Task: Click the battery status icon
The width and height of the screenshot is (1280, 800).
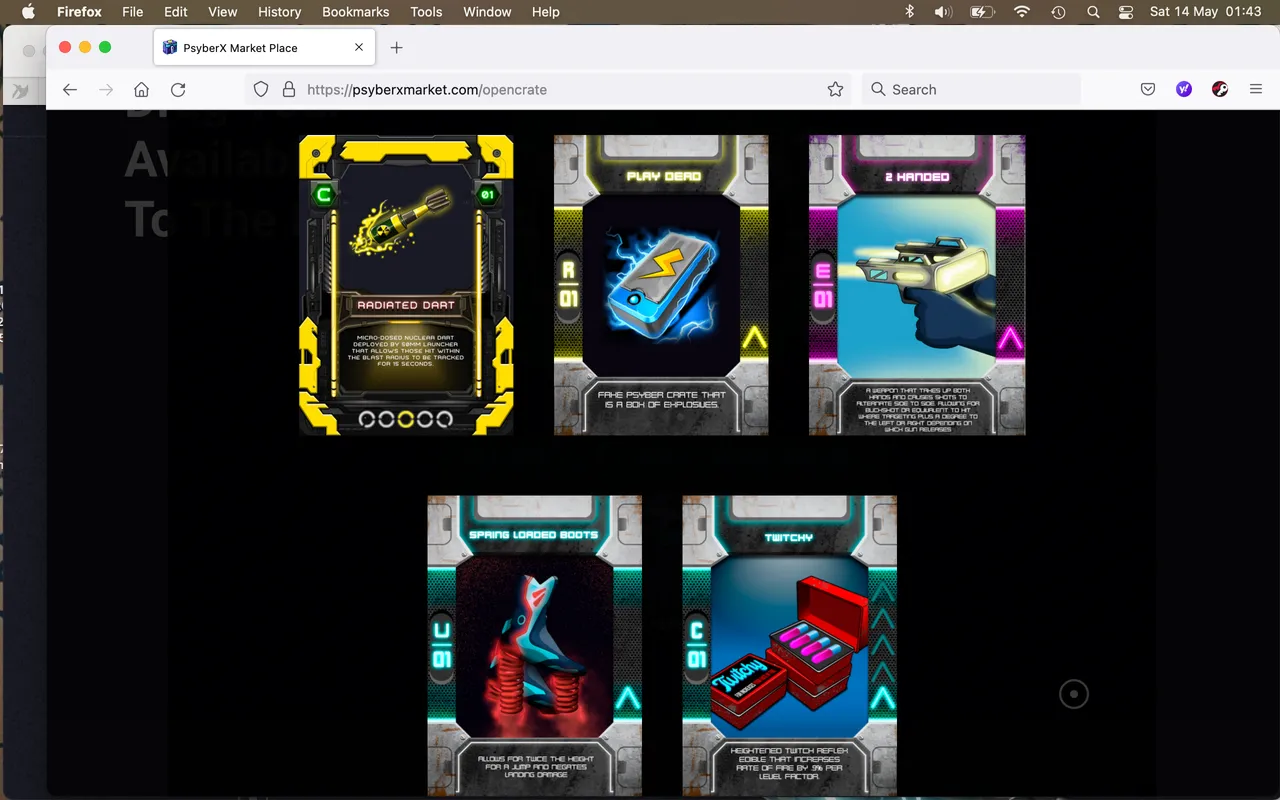Action: point(982,12)
